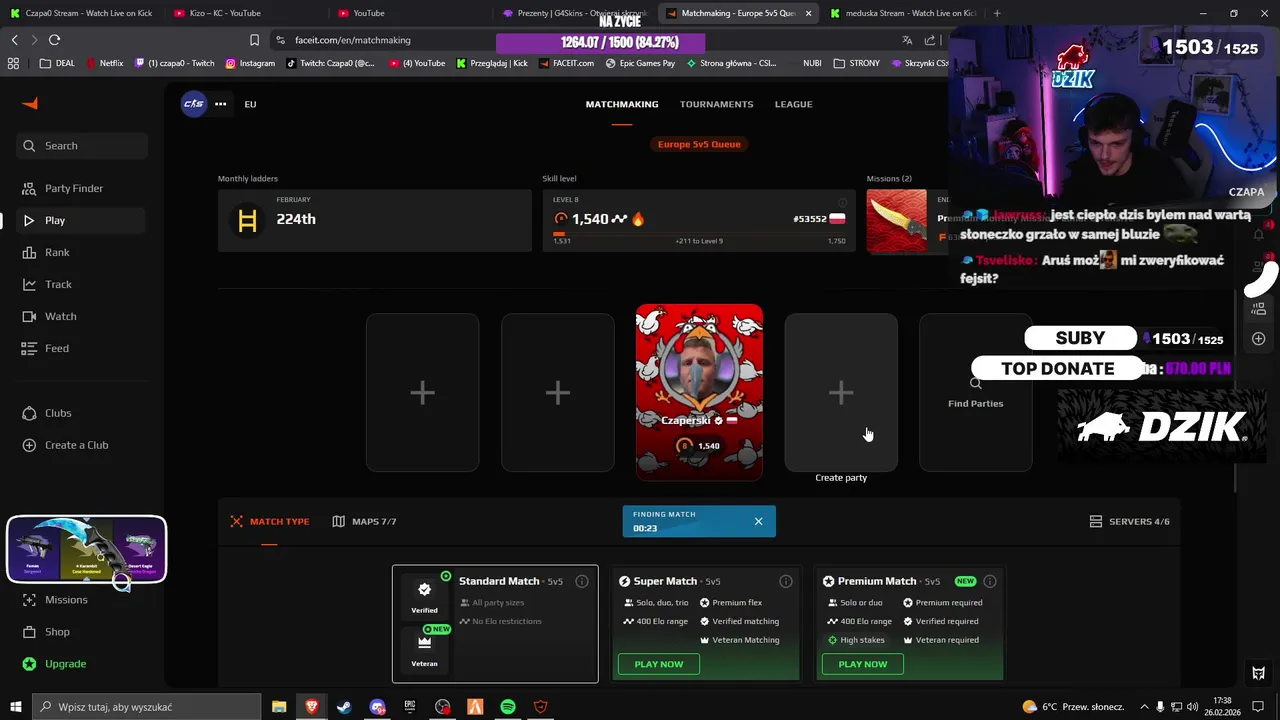Image resolution: width=1280 pixels, height=720 pixels.
Task: Open the MAPS 7/7 tab
Action: [x=364, y=521]
